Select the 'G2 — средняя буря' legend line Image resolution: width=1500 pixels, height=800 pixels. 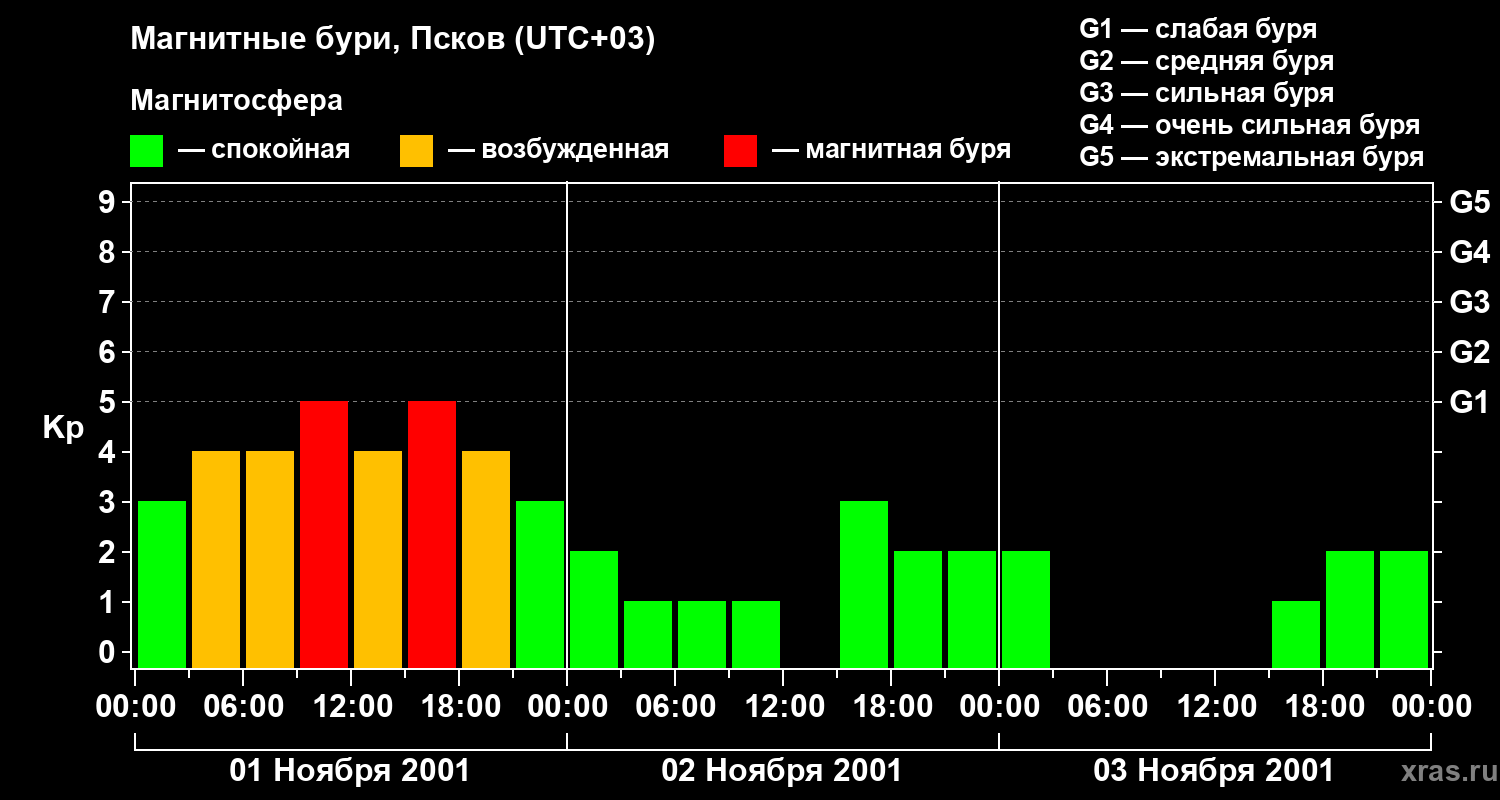1207,61
